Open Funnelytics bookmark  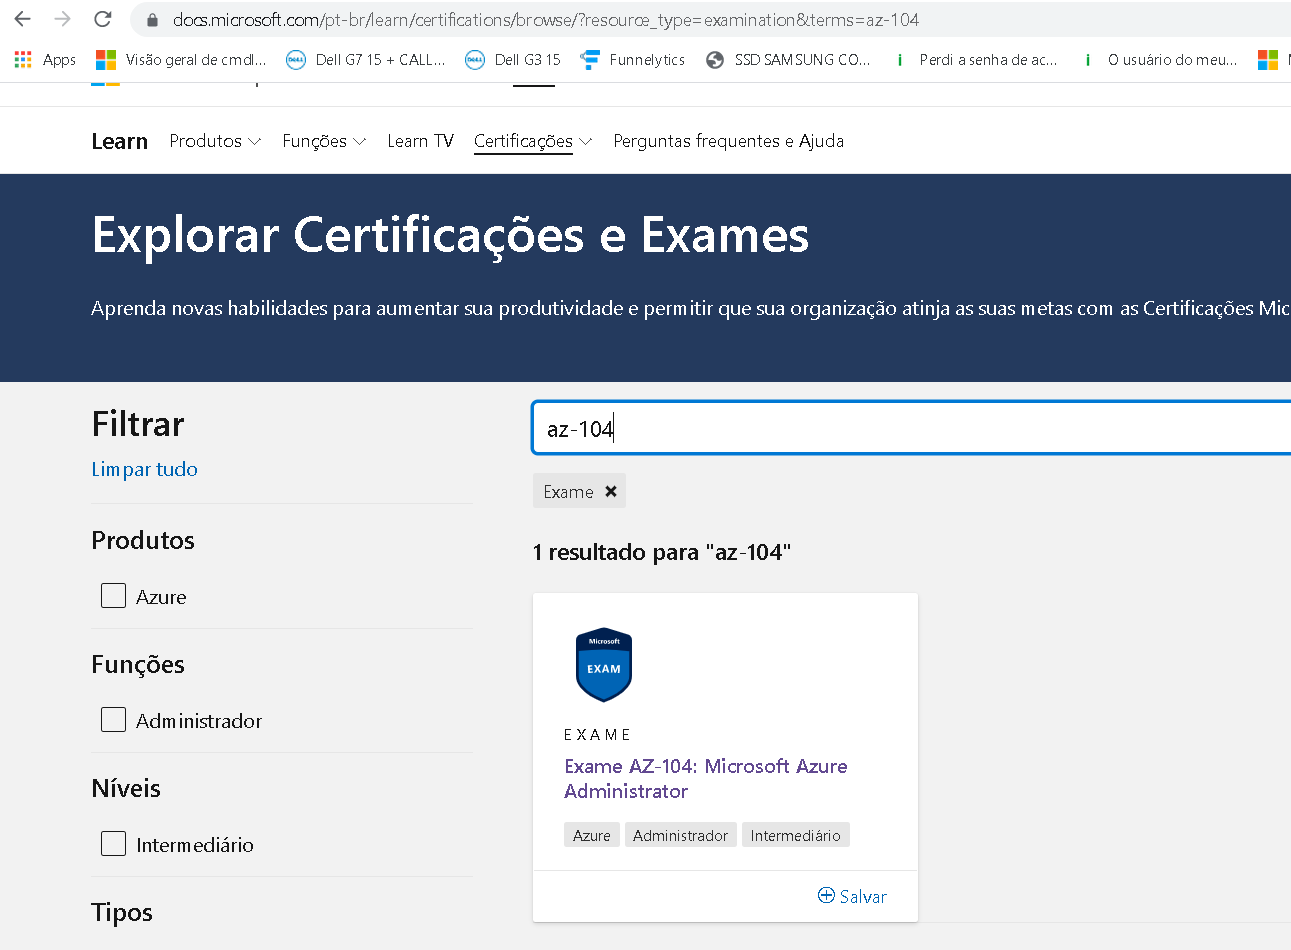click(633, 60)
